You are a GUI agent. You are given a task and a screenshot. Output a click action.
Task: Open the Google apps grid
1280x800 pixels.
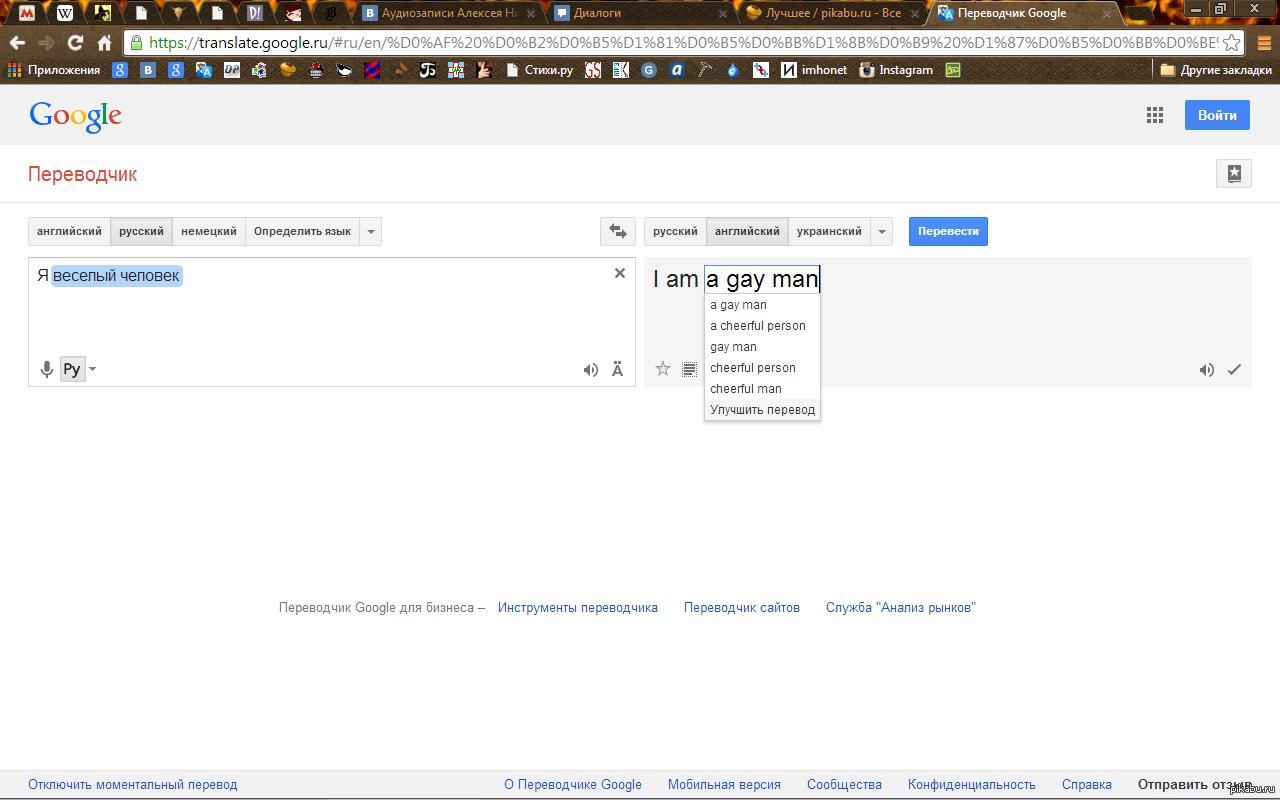click(1155, 115)
